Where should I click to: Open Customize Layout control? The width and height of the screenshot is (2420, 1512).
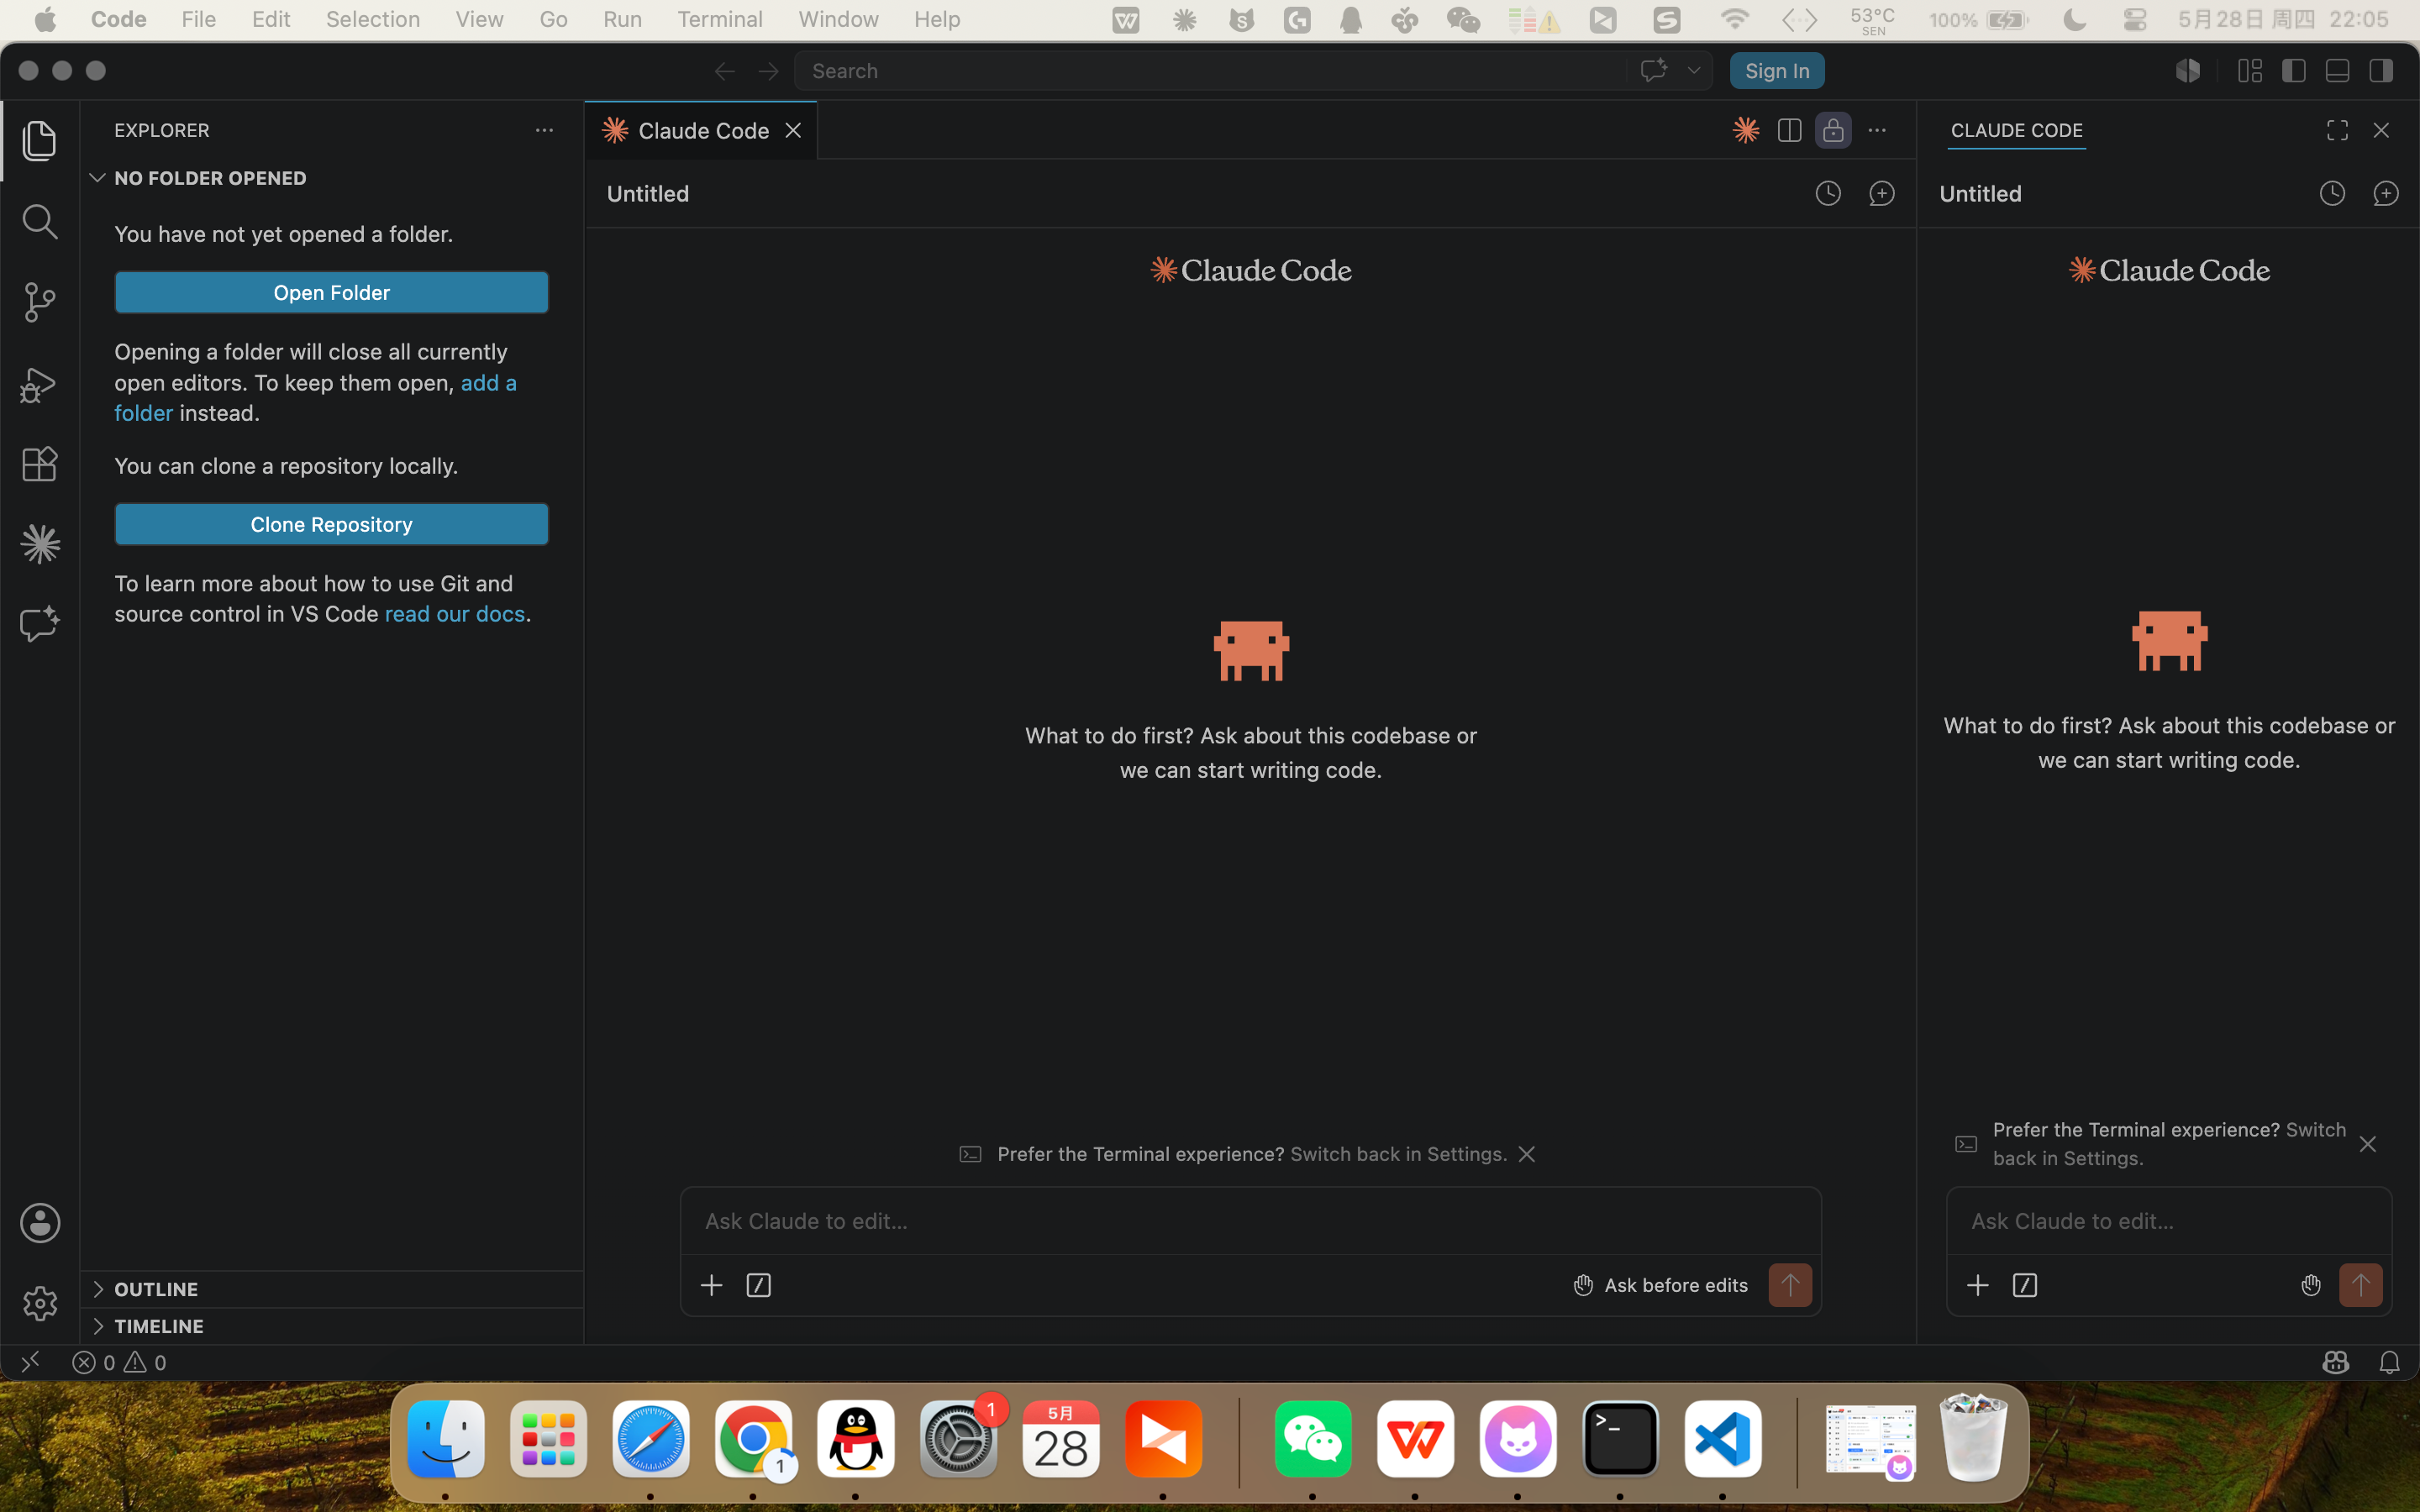point(2250,71)
